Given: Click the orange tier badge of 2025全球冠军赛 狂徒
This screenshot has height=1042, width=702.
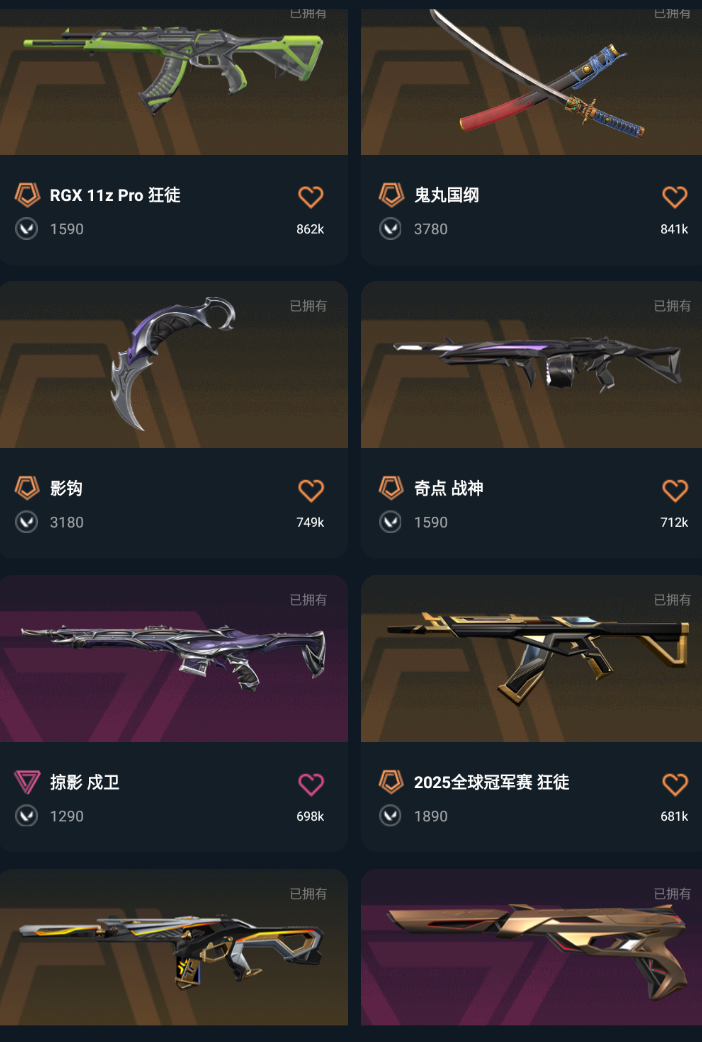Looking at the screenshot, I should 391,782.
